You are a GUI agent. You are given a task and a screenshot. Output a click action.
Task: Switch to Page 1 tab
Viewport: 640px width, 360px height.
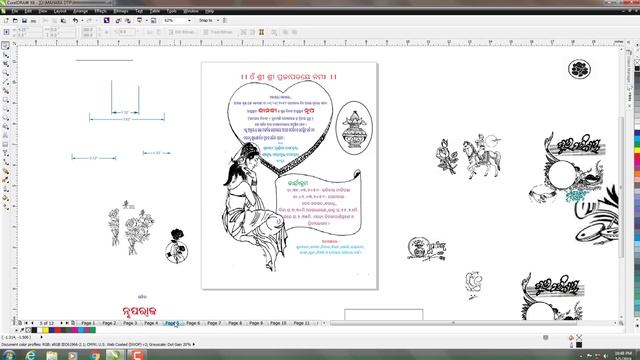click(88, 323)
